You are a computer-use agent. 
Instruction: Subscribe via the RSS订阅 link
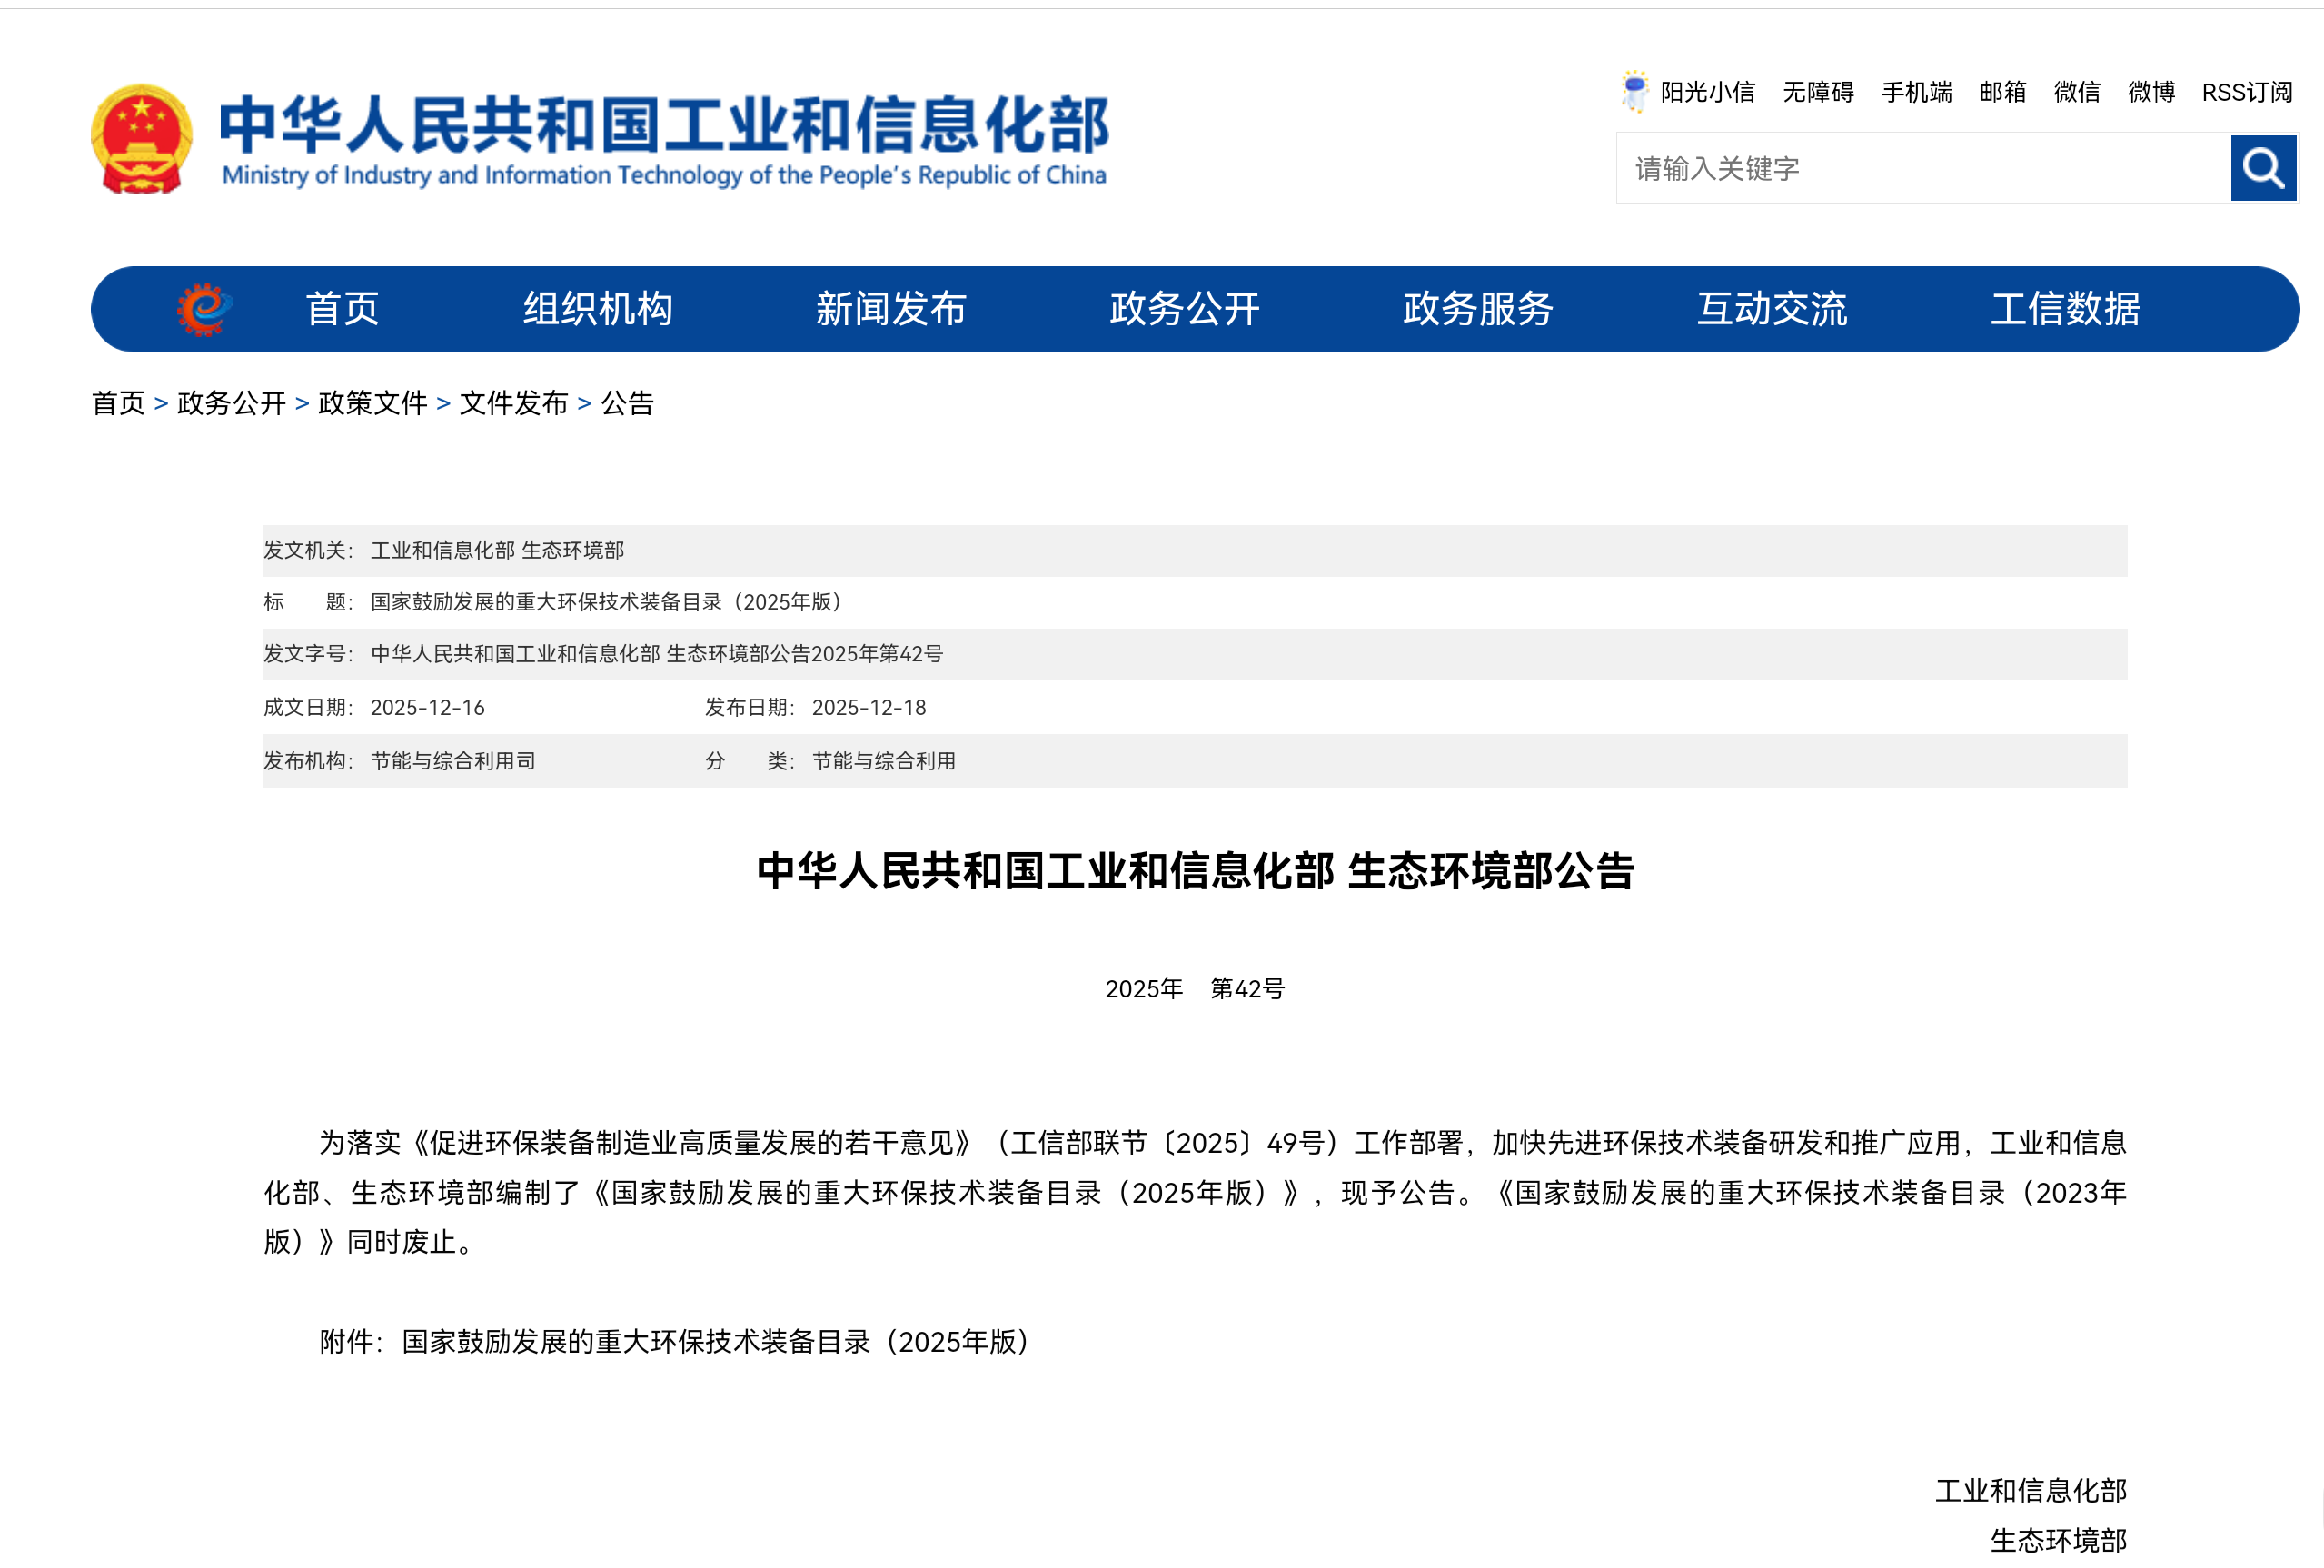(x=2246, y=92)
